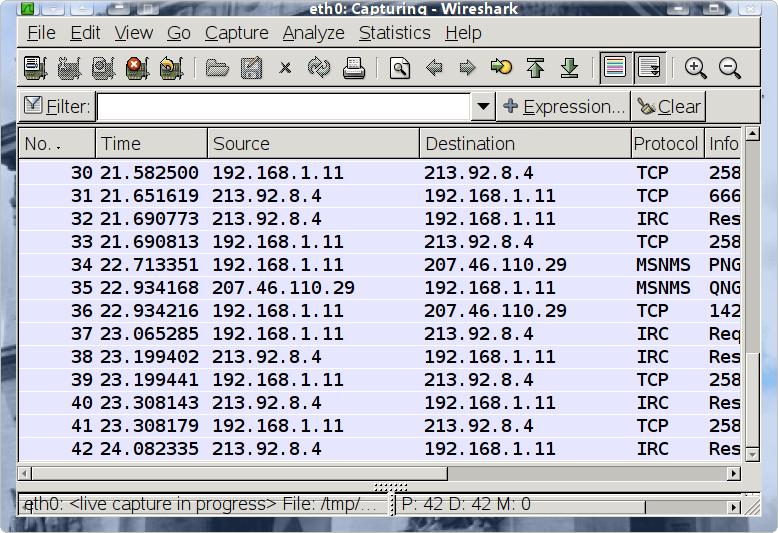
Task: Click the zoom out icon
Action: click(x=730, y=68)
